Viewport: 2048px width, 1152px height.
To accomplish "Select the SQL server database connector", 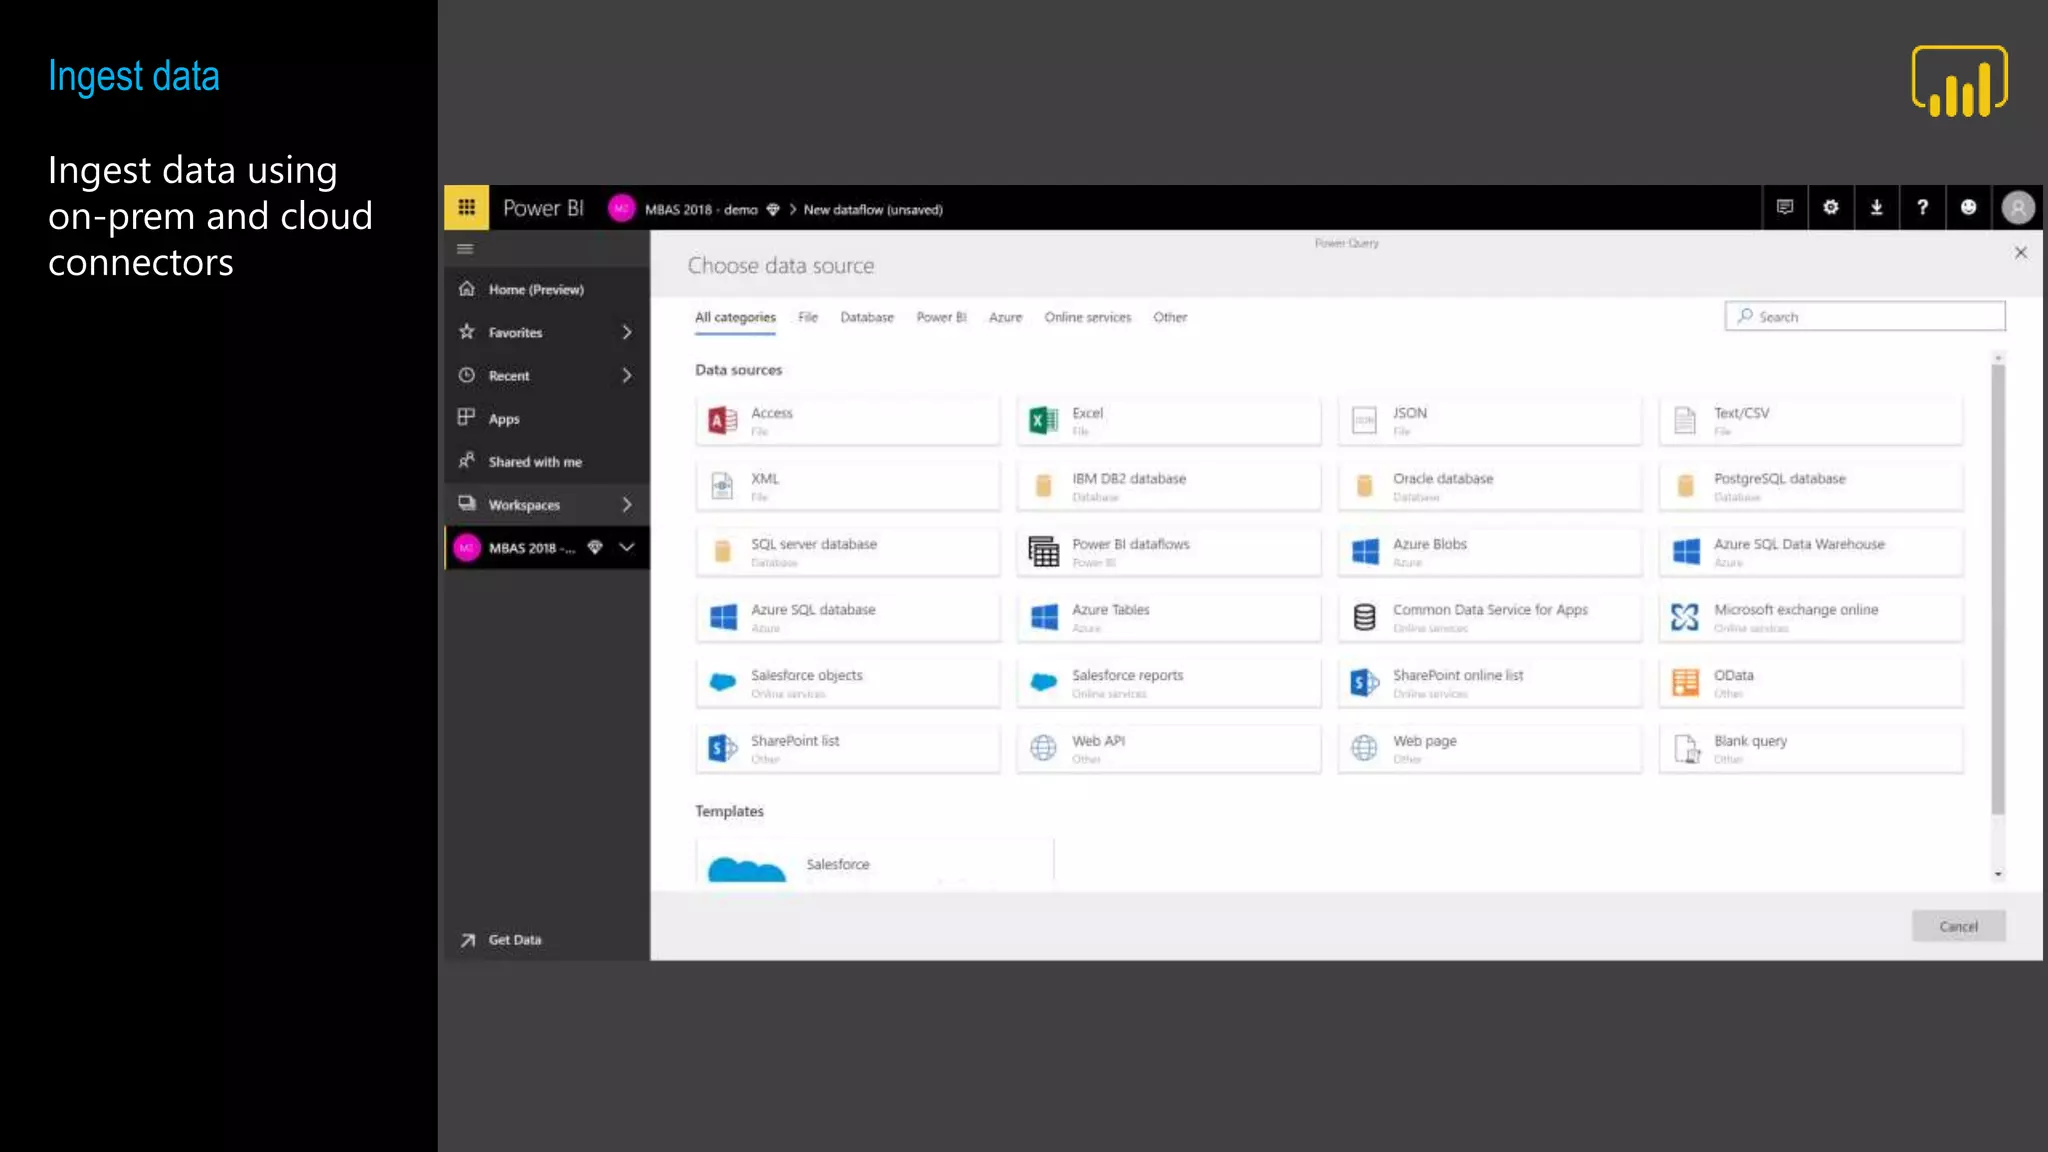I will 848,552.
